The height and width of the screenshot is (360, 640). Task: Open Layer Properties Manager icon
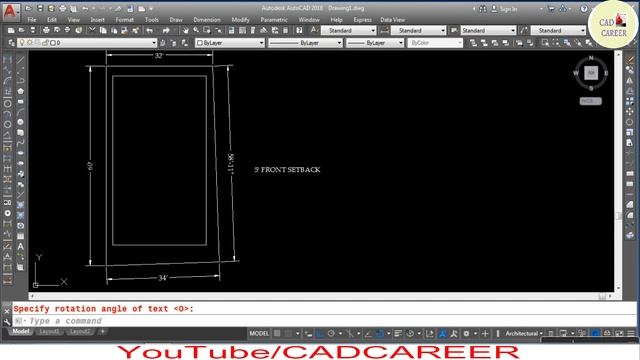coord(11,42)
